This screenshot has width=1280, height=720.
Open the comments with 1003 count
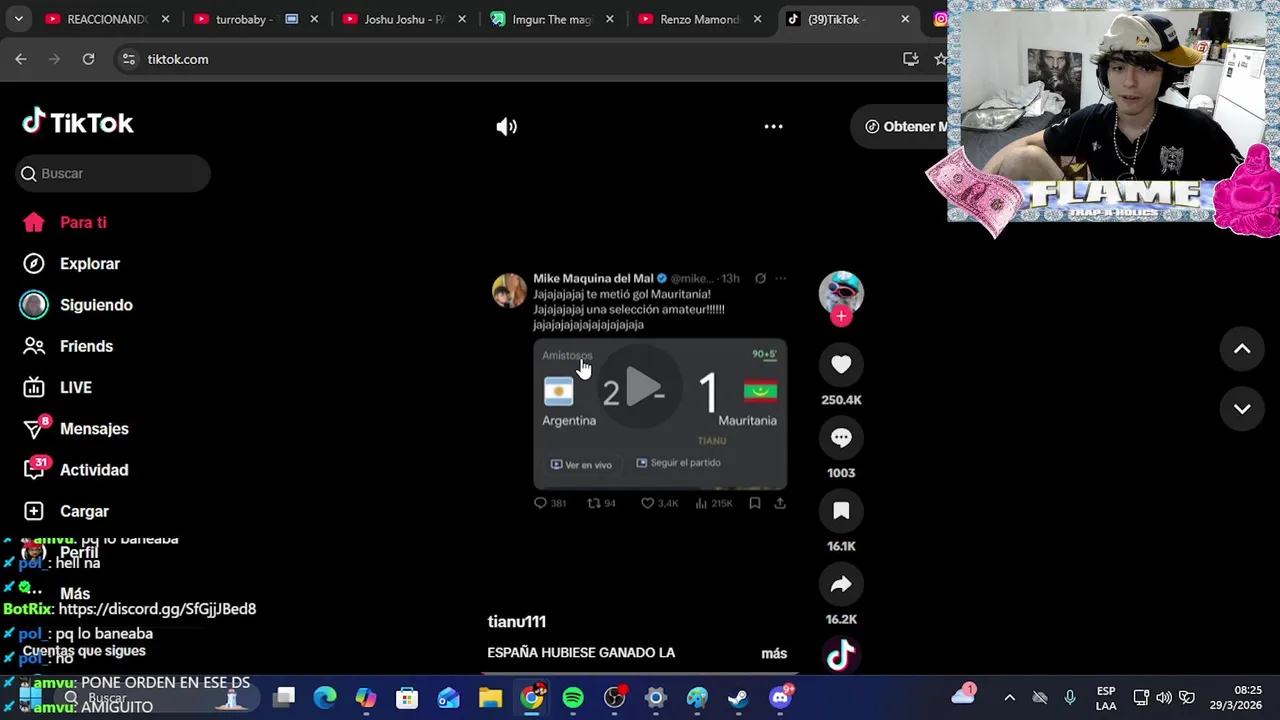click(841, 438)
